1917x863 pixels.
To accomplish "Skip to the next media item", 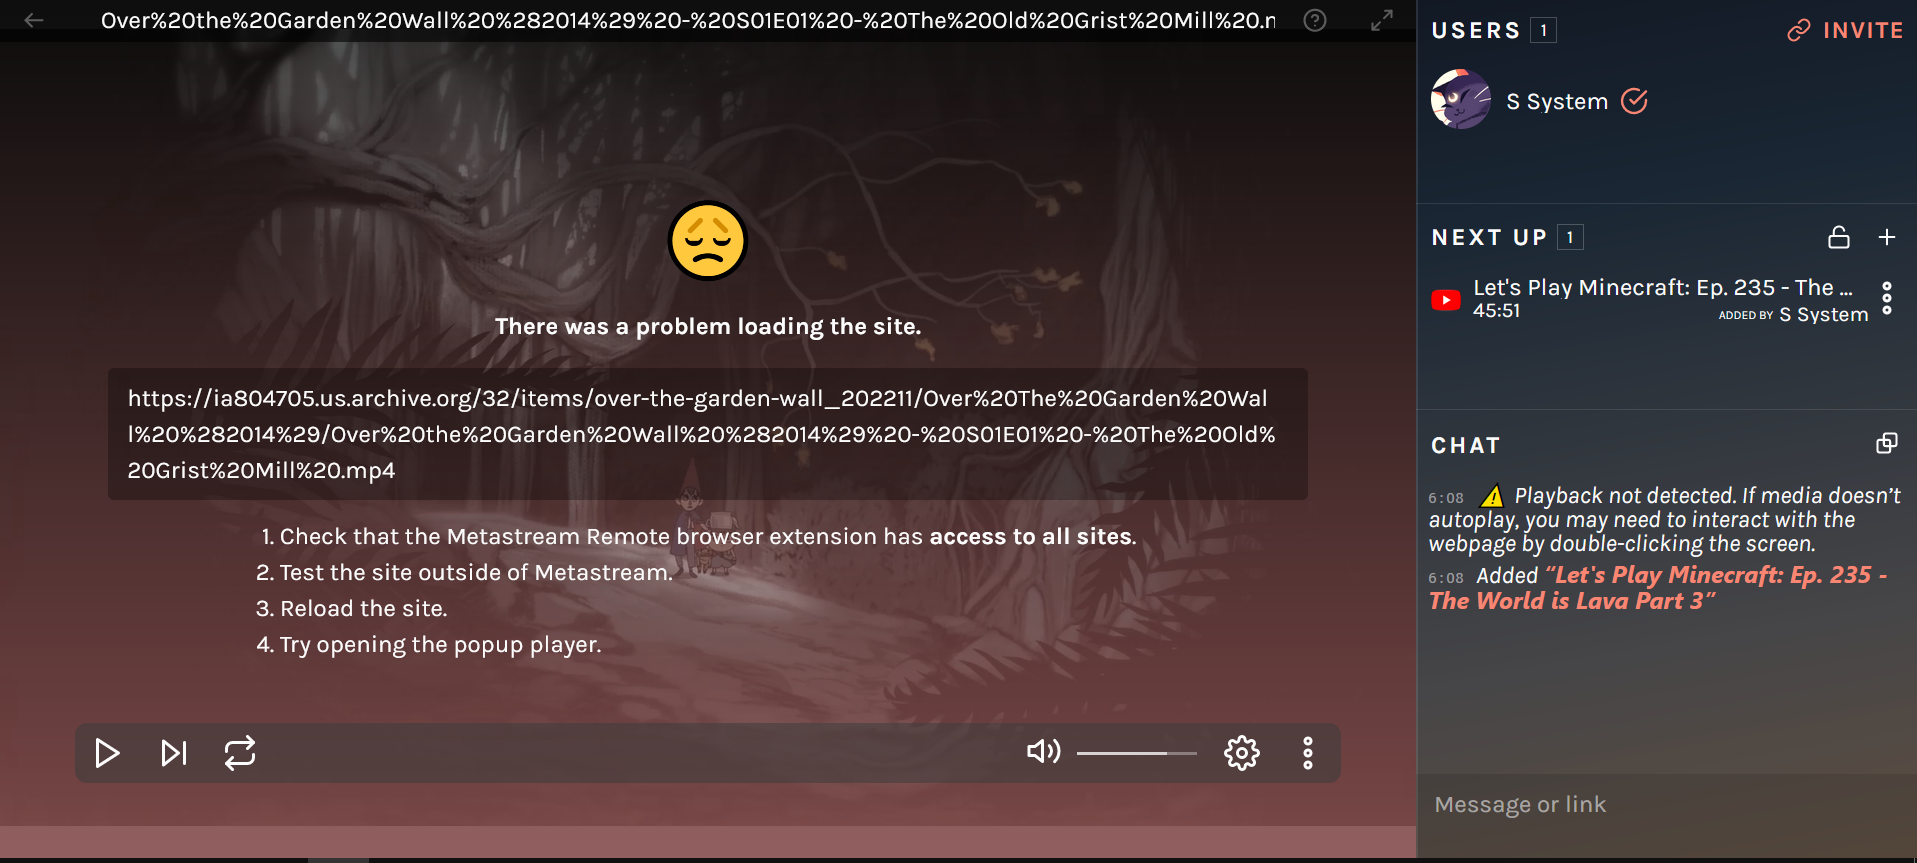I will click(x=174, y=752).
